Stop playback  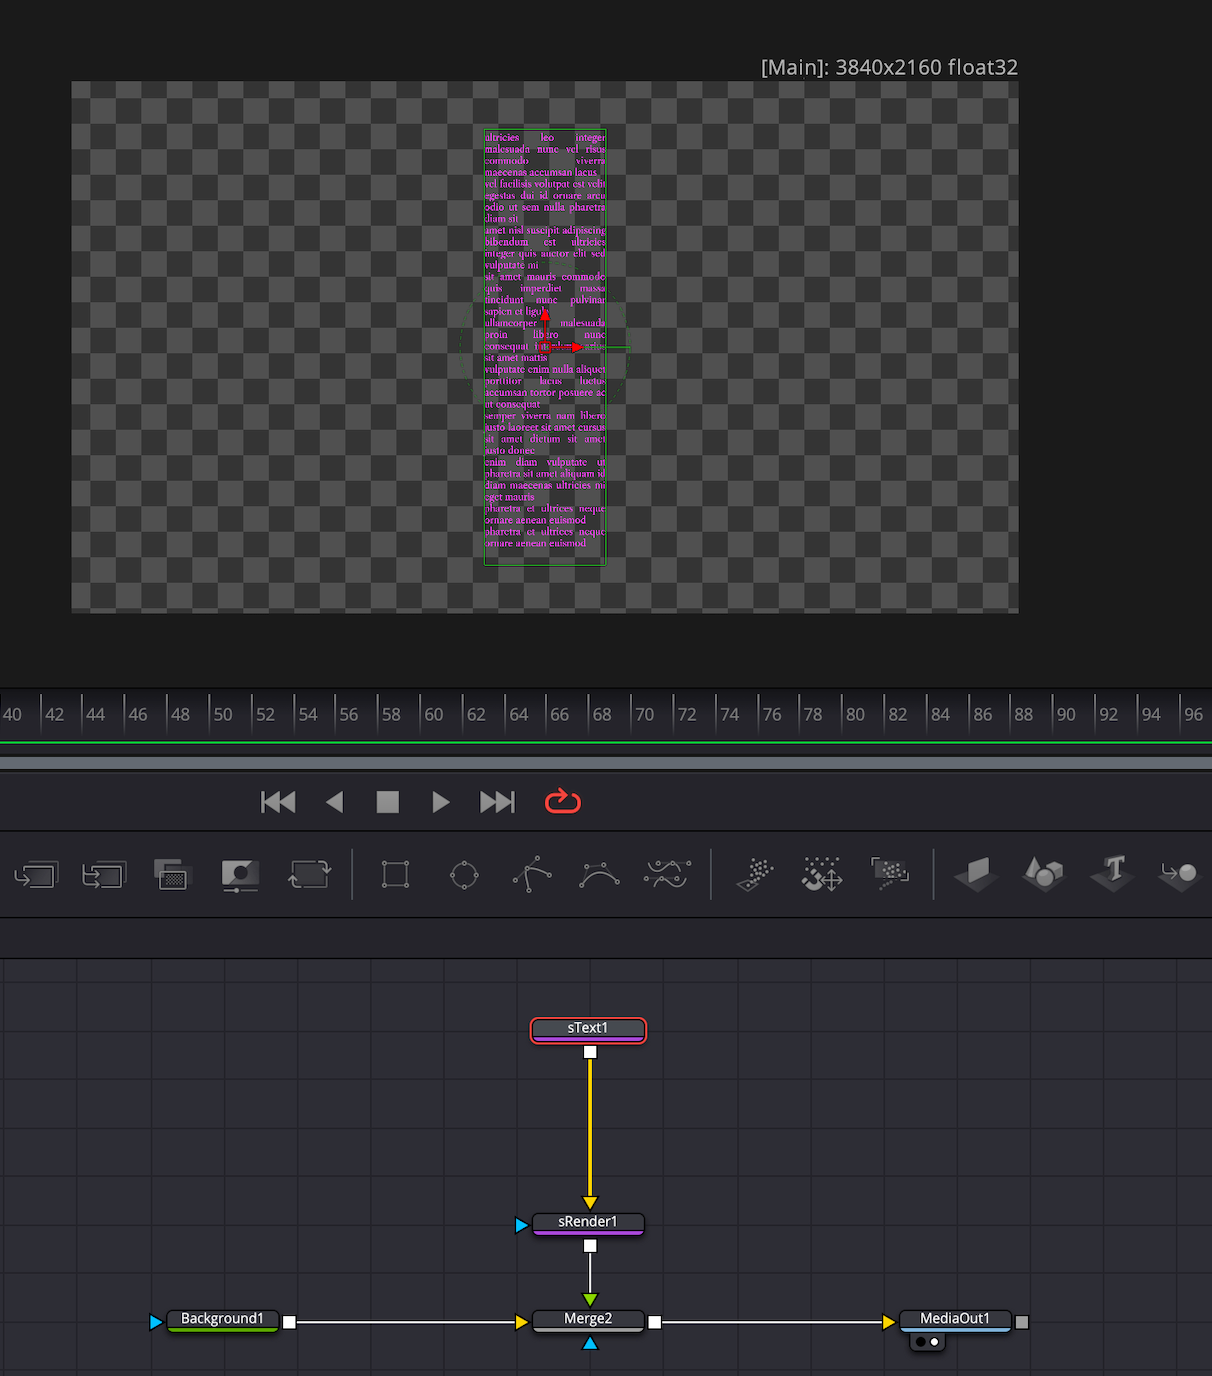tap(388, 802)
